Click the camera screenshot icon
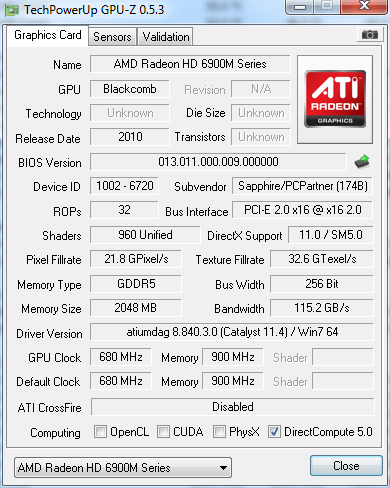Screen dimensions: 390x488 pos(369,34)
